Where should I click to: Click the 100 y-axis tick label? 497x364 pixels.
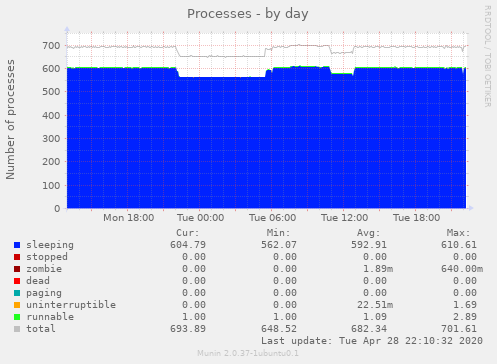(51, 185)
